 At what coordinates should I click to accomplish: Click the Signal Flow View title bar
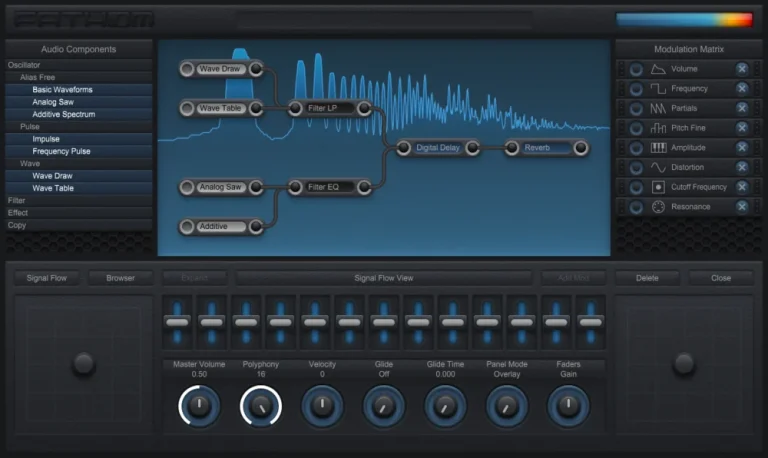384,278
